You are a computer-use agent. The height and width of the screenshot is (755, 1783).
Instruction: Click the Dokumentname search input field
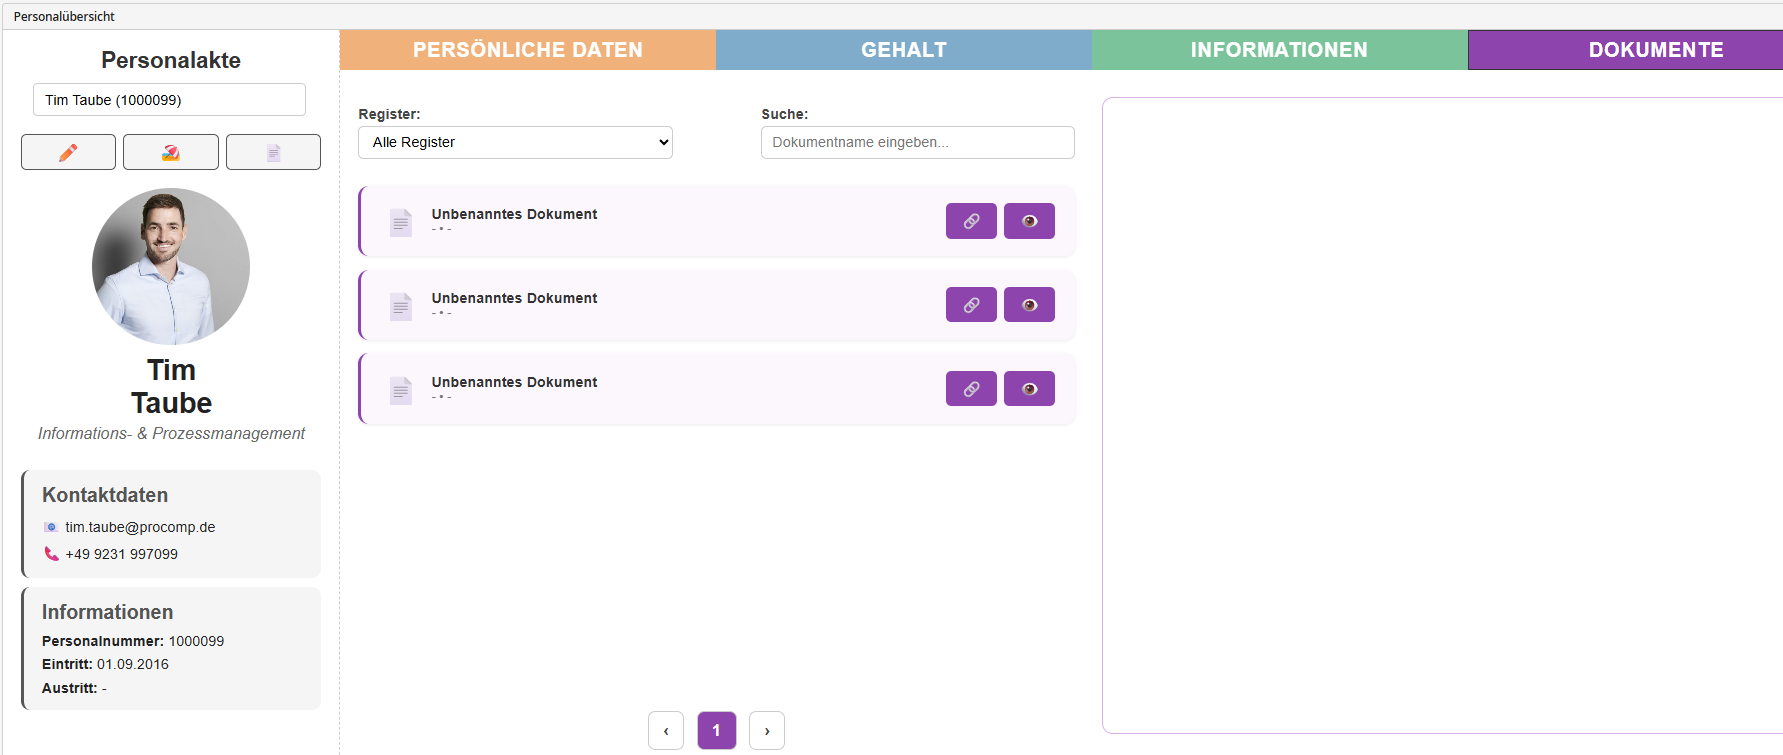coord(917,142)
